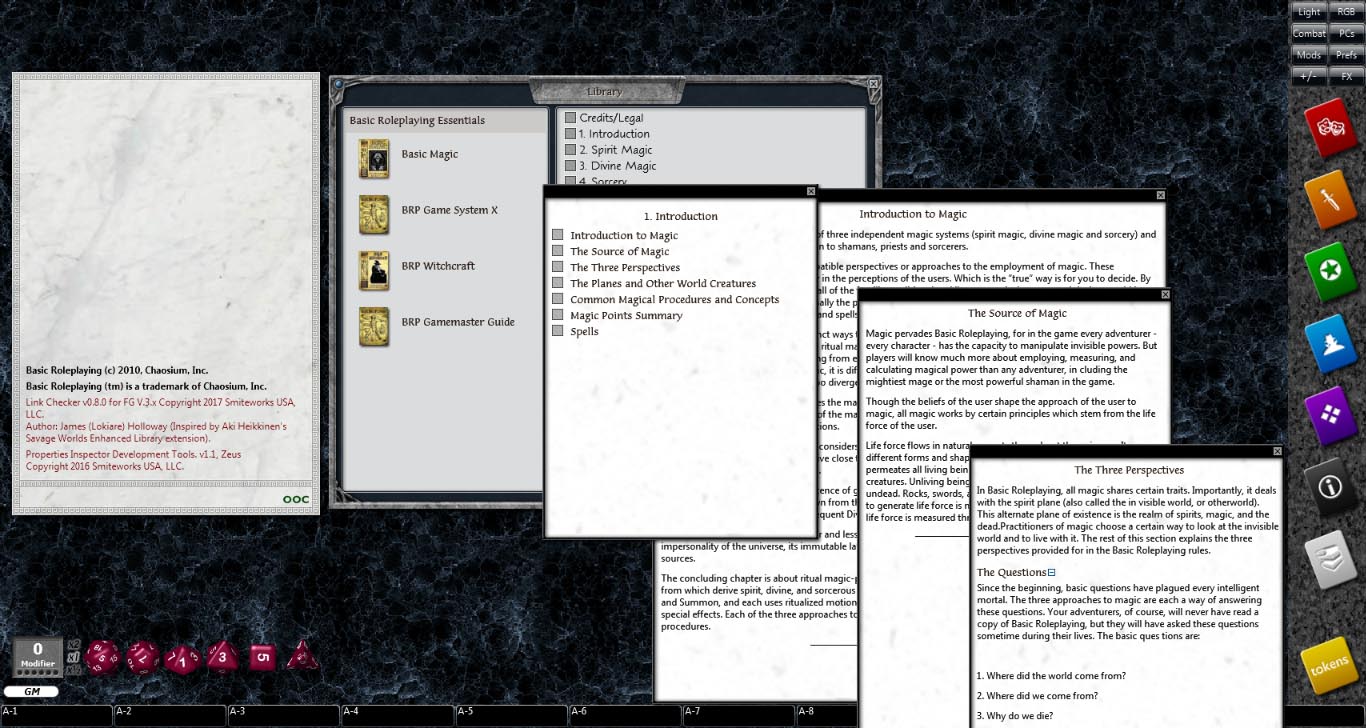Open the purple dice sidebar icon
The width and height of the screenshot is (1366, 728).
tap(1333, 415)
